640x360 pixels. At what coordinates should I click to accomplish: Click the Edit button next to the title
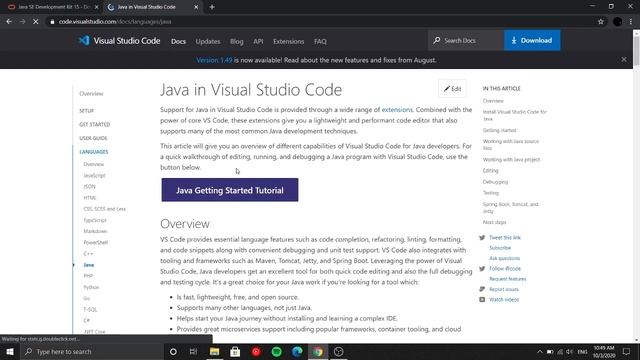(x=452, y=89)
